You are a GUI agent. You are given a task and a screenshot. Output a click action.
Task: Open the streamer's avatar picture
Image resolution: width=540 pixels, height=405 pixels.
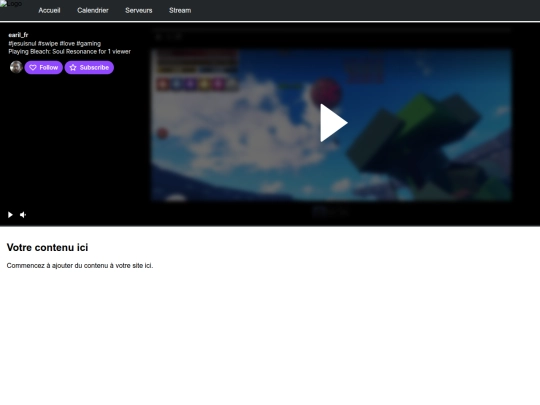click(16, 67)
